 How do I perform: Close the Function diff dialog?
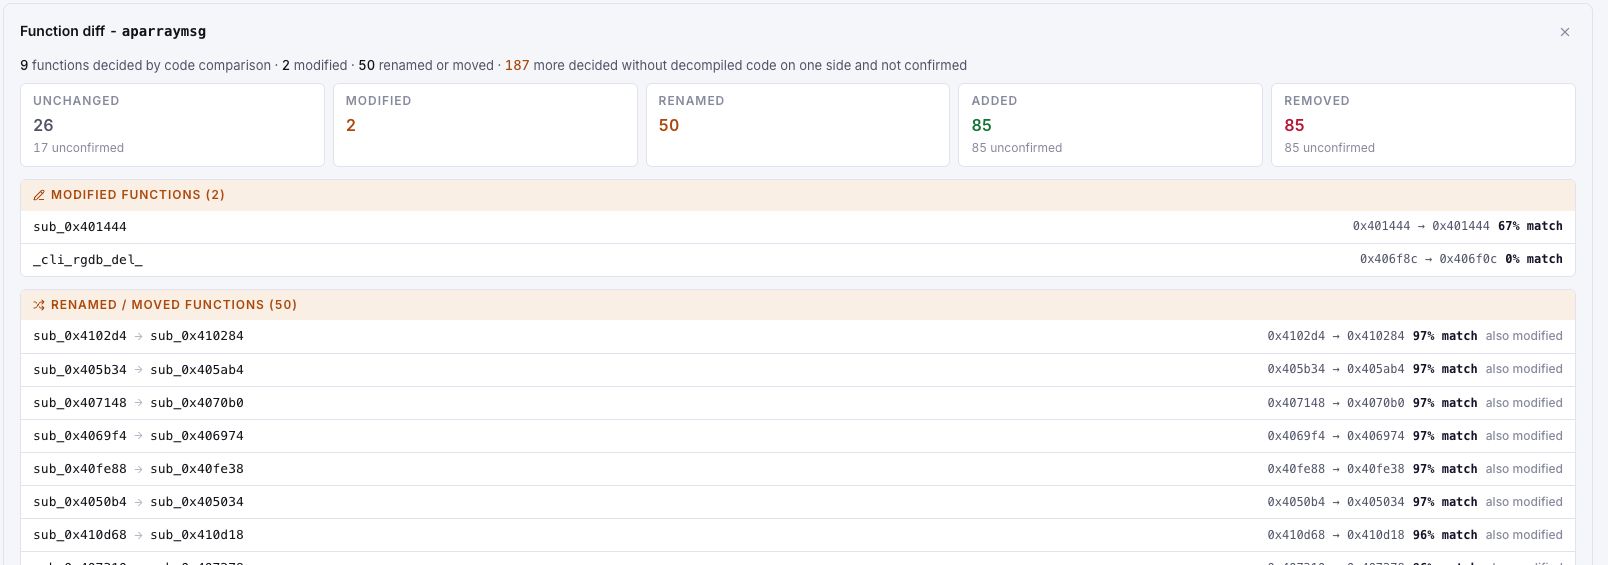pos(1565,32)
